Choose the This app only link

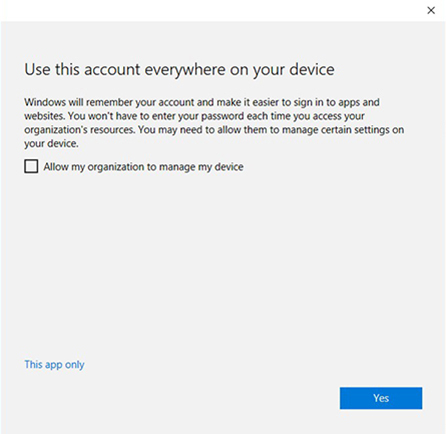point(54,365)
